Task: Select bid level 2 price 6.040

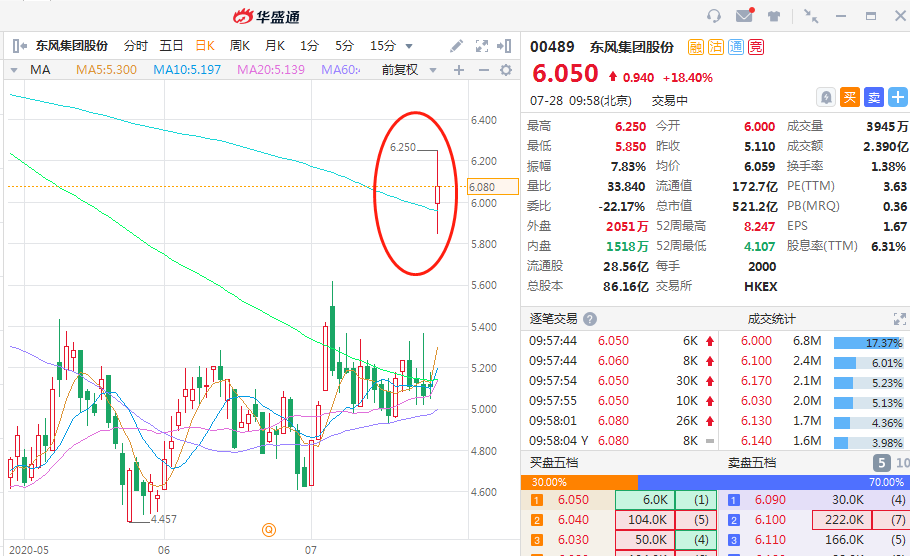Action: pos(573,519)
